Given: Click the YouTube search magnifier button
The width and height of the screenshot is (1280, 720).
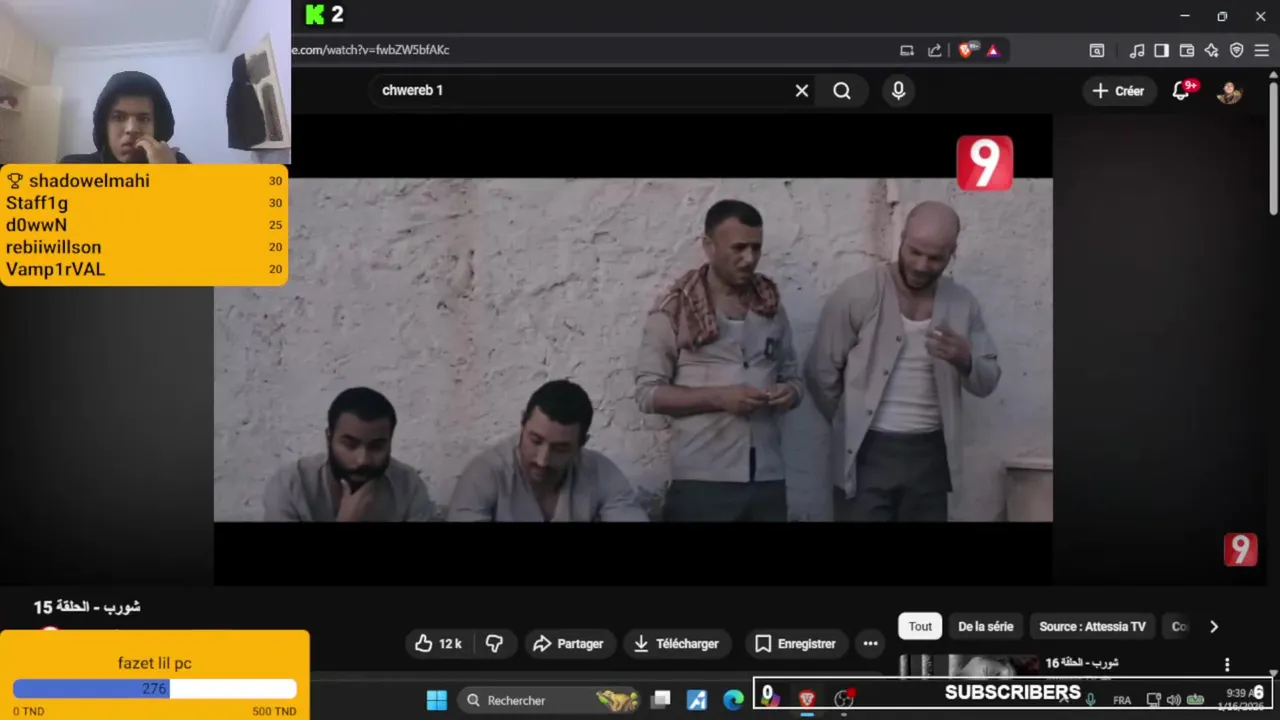Looking at the screenshot, I should coord(842,91).
